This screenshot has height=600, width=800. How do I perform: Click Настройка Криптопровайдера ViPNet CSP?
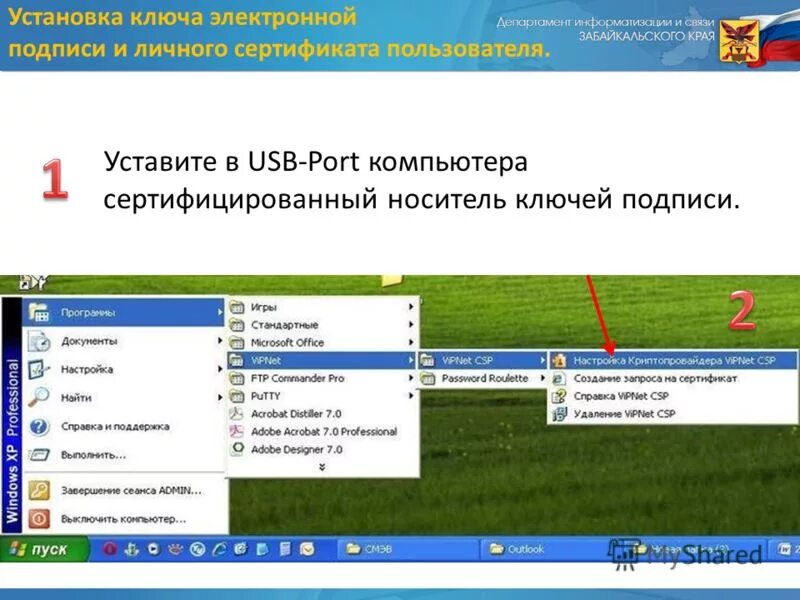[673, 361]
